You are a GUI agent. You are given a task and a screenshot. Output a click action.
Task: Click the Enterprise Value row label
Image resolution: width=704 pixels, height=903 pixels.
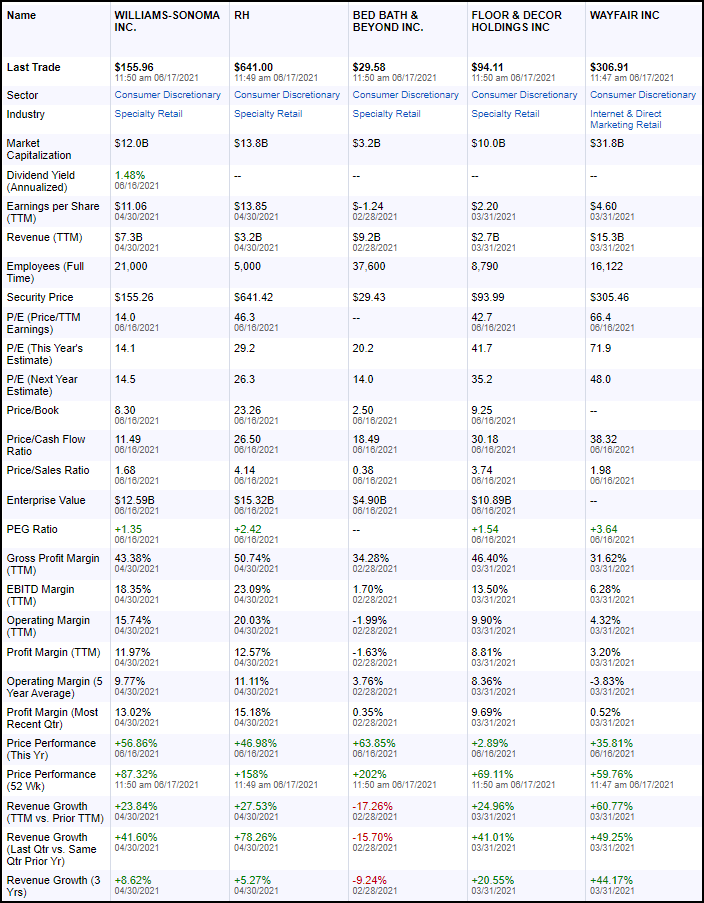click(x=46, y=500)
